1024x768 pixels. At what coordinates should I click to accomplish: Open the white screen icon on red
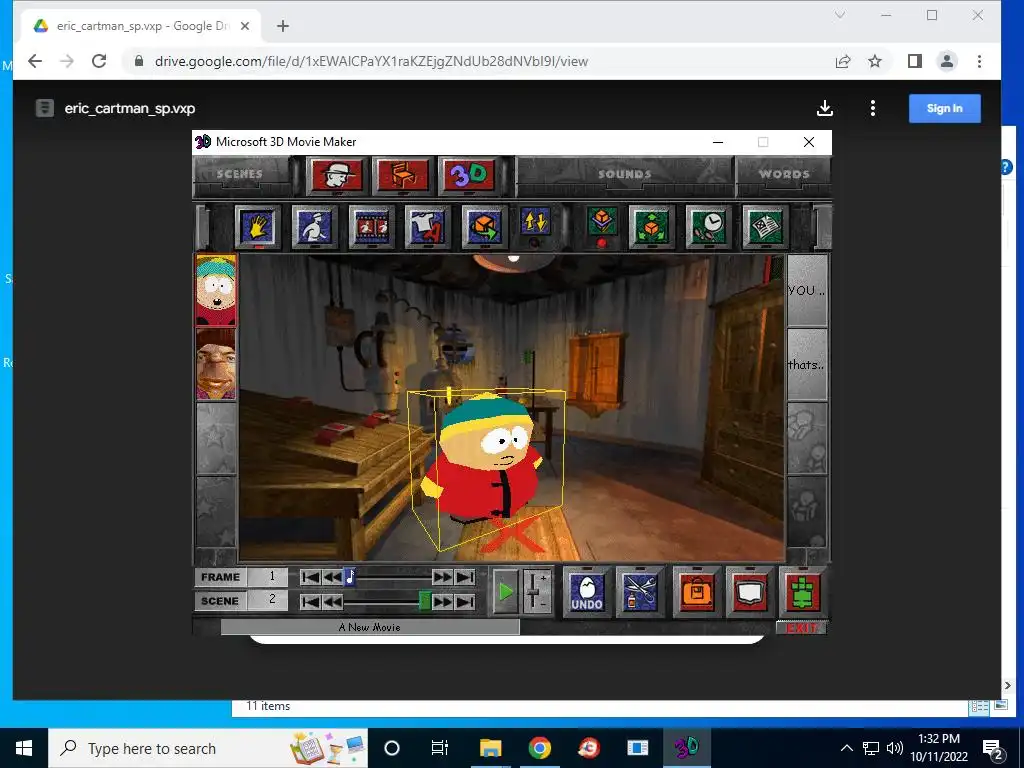click(x=750, y=592)
